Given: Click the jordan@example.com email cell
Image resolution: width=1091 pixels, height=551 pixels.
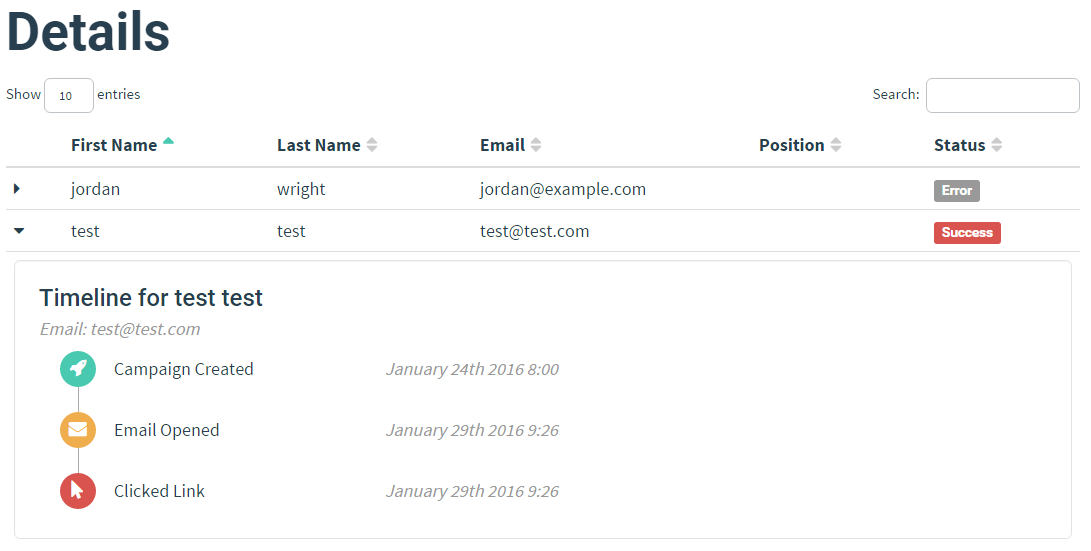Looking at the screenshot, I should pos(563,189).
